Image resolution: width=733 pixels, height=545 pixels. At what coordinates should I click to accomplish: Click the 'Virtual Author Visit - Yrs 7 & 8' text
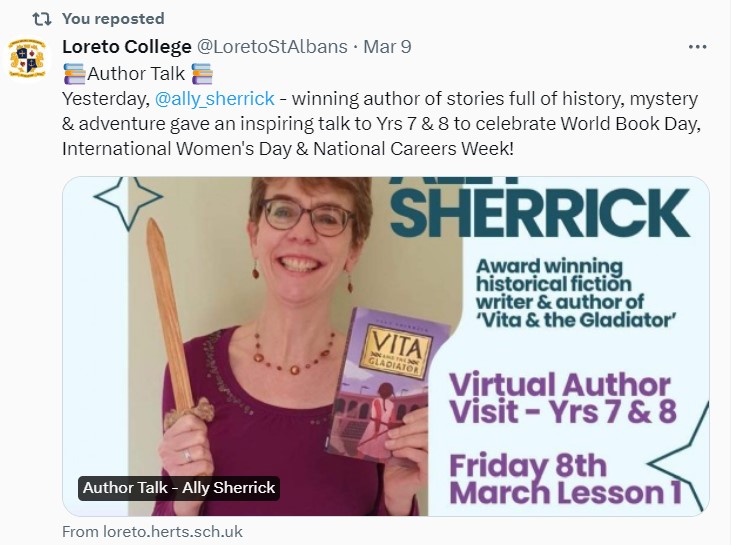click(x=559, y=399)
